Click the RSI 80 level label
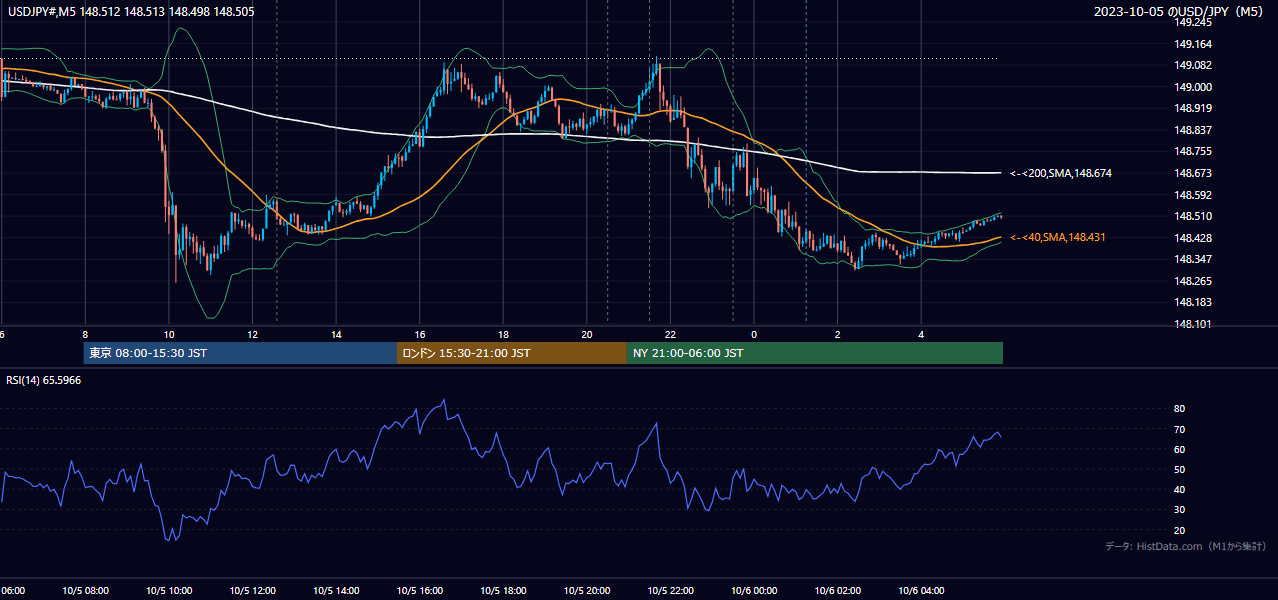 click(x=1179, y=409)
